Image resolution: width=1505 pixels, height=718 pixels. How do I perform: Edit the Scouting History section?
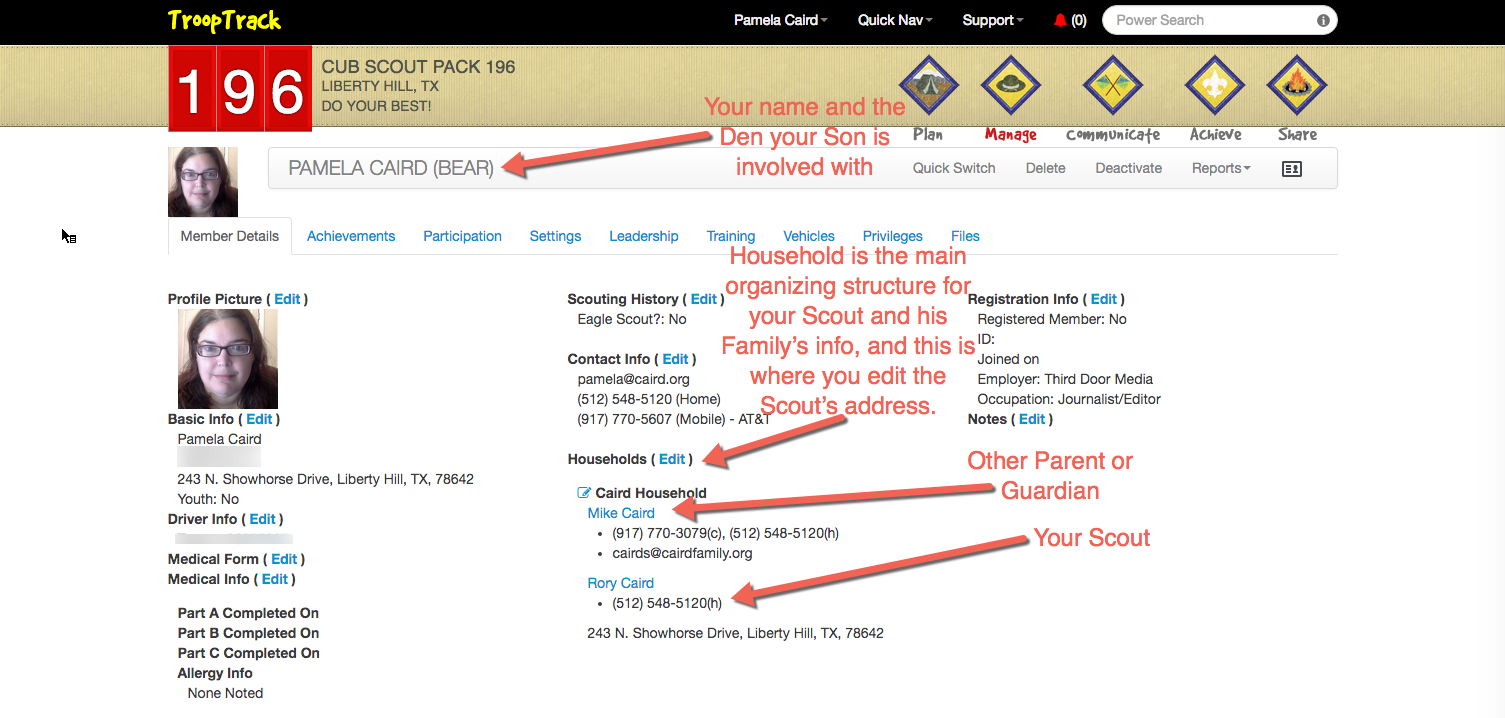tap(704, 299)
